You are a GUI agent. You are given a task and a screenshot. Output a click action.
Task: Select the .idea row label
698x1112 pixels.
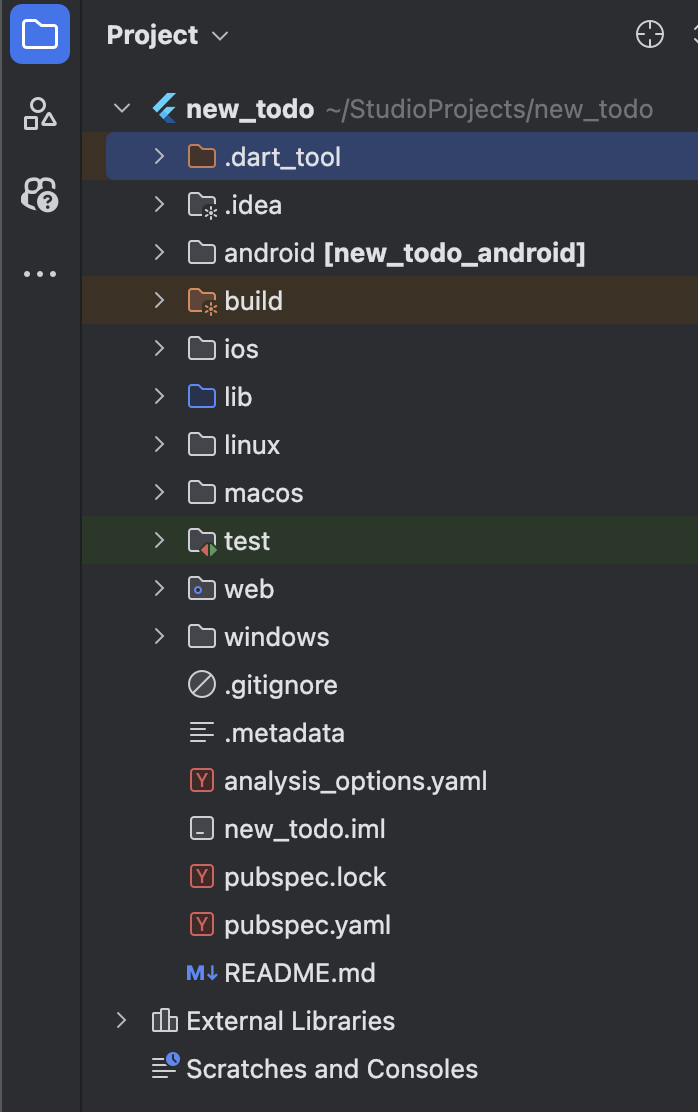click(253, 205)
